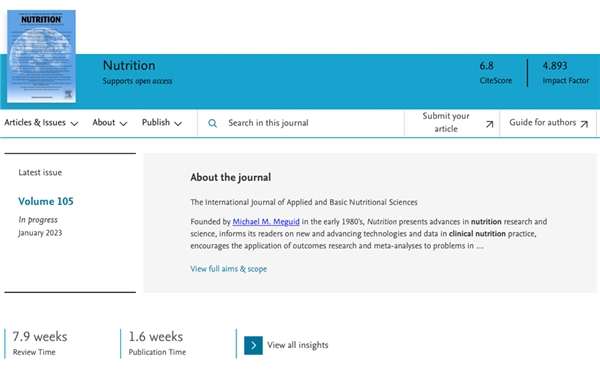Focus the Search in this journal field
Image resolution: width=600 pixels, height=376 pixels.
(301, 123)
